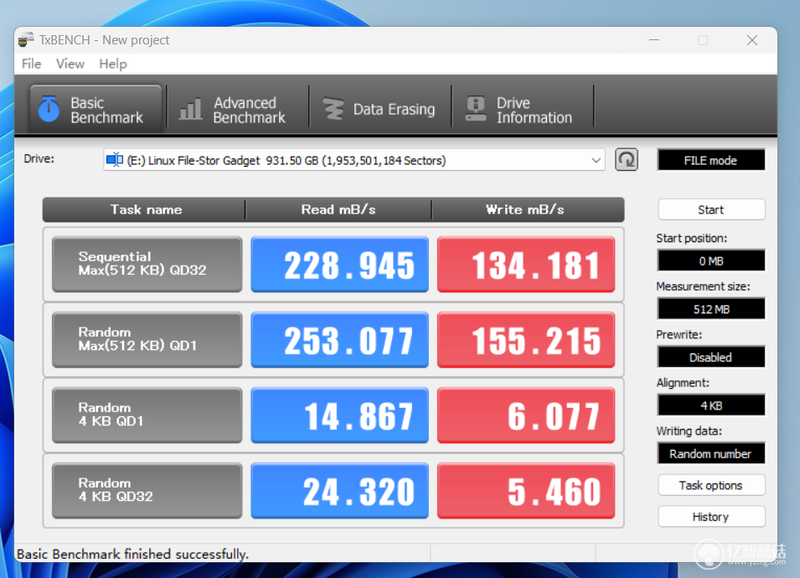Click the Basic Benchmark stopwatch icon

coord(49,108)
